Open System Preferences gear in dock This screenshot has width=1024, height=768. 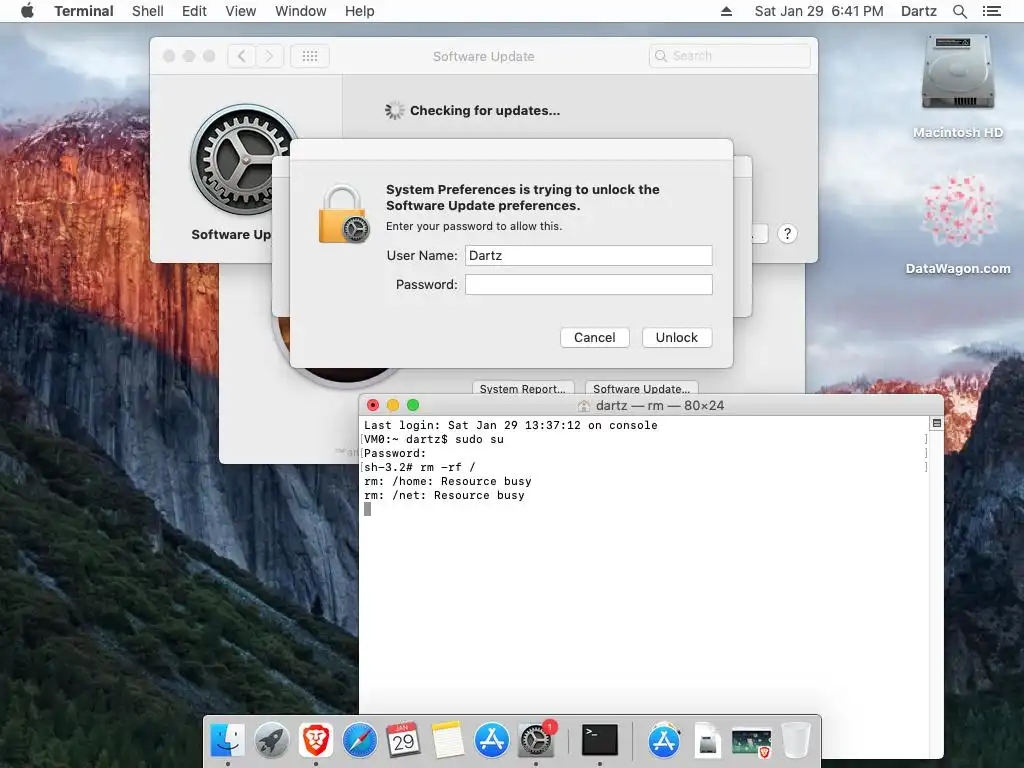tap(536, 740)
